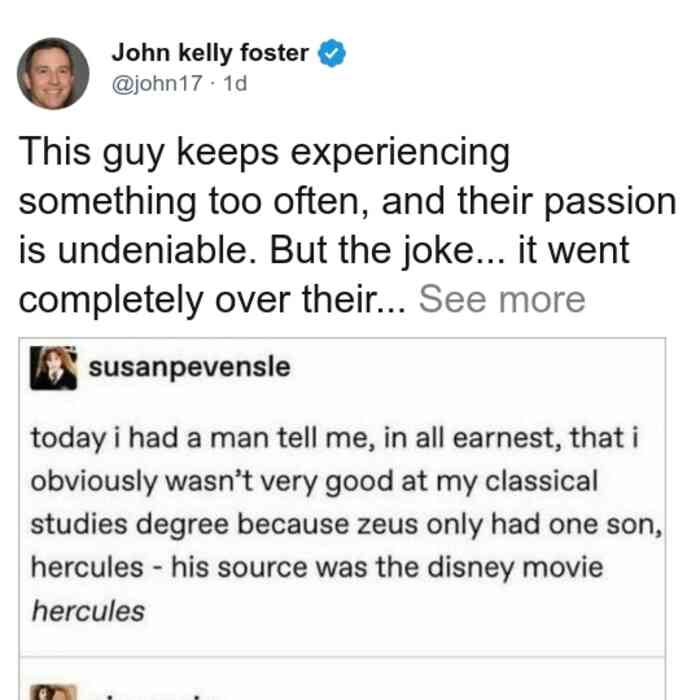
Task: Click the line 'is undeniable. But the joke... it went'
Action: point(324,250)
